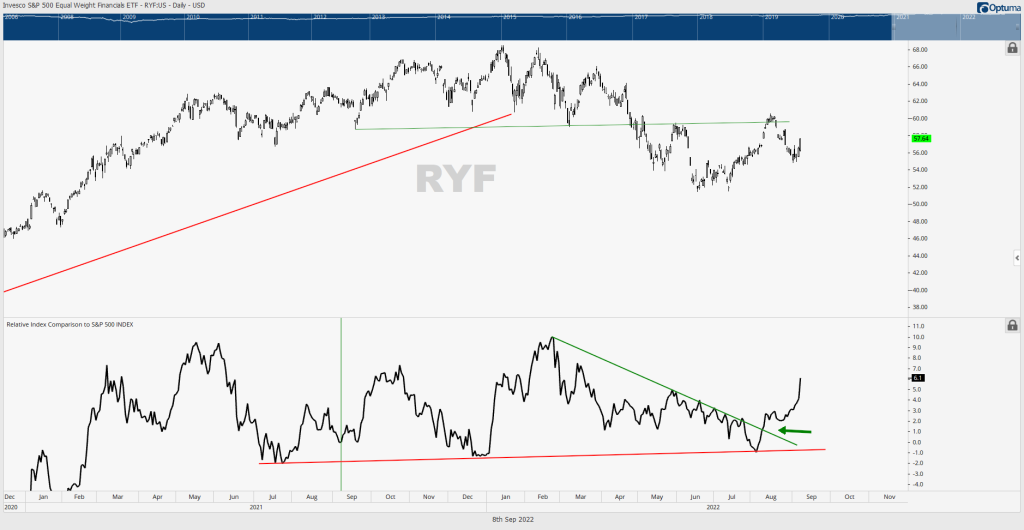Select the green horizontal line near 59 on price chart
The width and height of the screenshot is (1024, 530).
pyautogui.click(x=572, y=125)
